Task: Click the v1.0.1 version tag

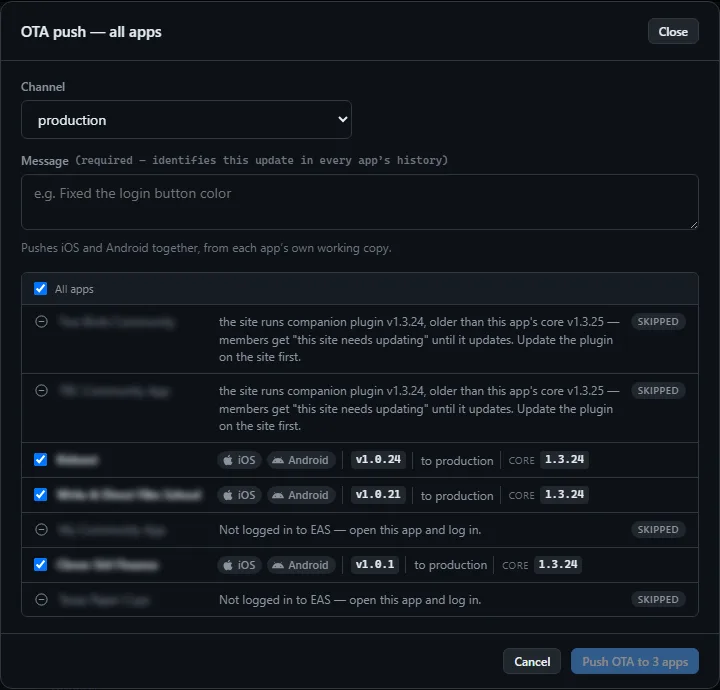Action: click(375, 564)
